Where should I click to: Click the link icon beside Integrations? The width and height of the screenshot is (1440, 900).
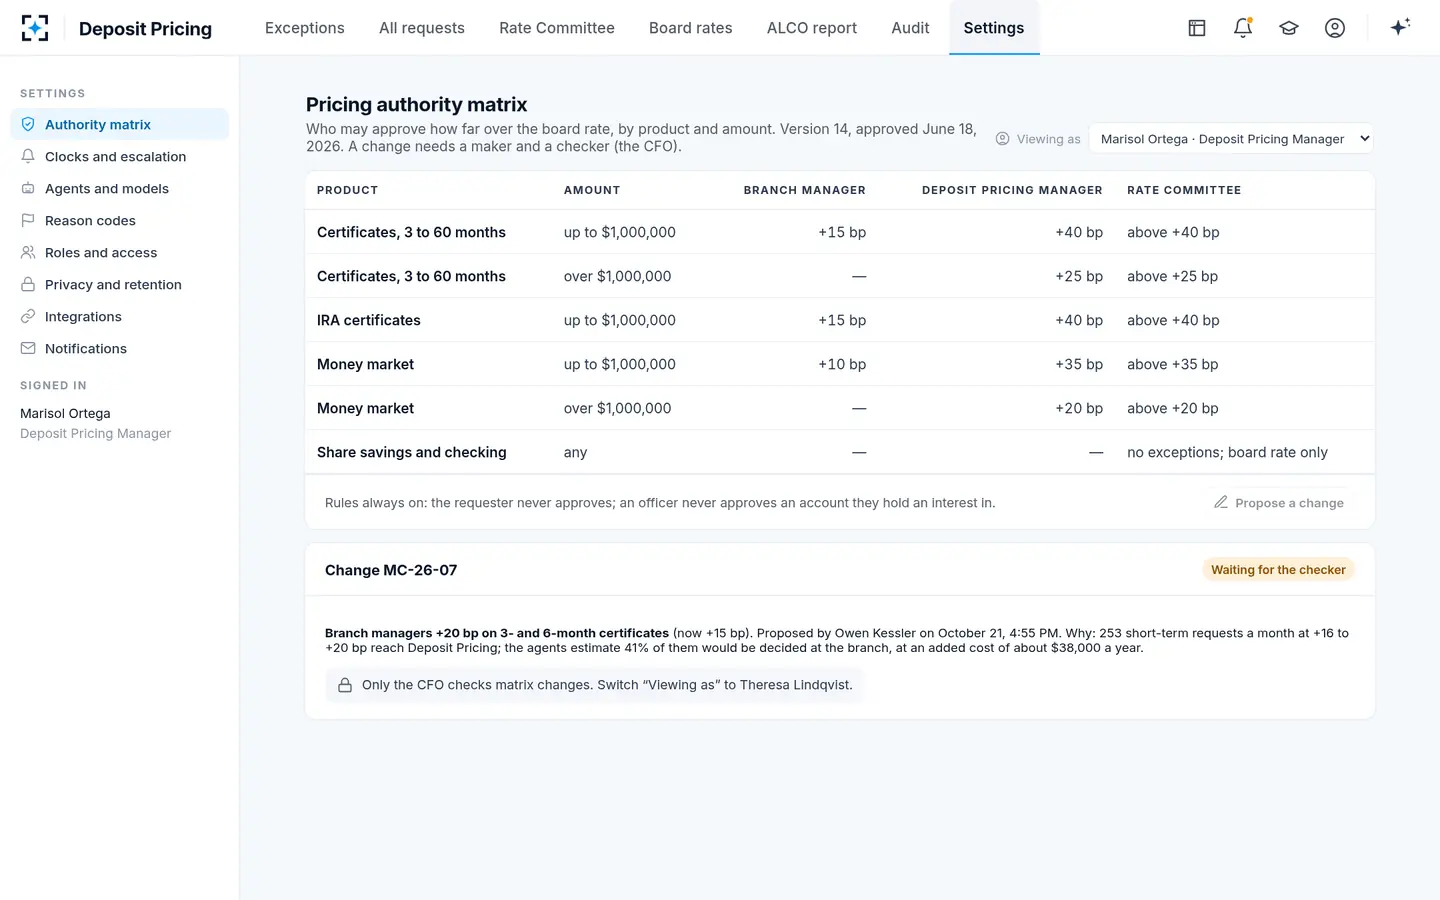28,317
